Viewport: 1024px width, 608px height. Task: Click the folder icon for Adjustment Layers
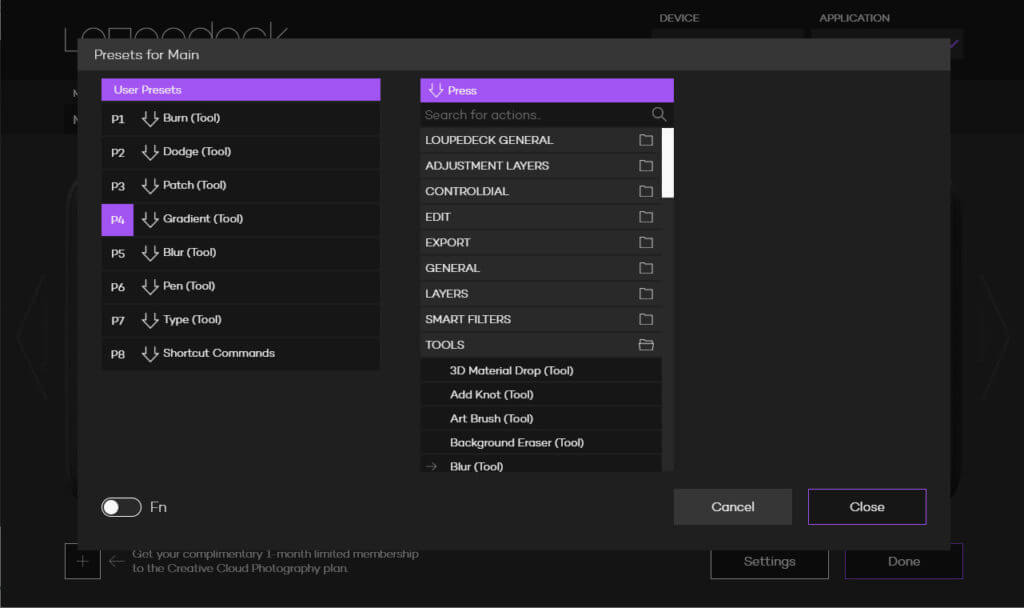pos(646,166)
